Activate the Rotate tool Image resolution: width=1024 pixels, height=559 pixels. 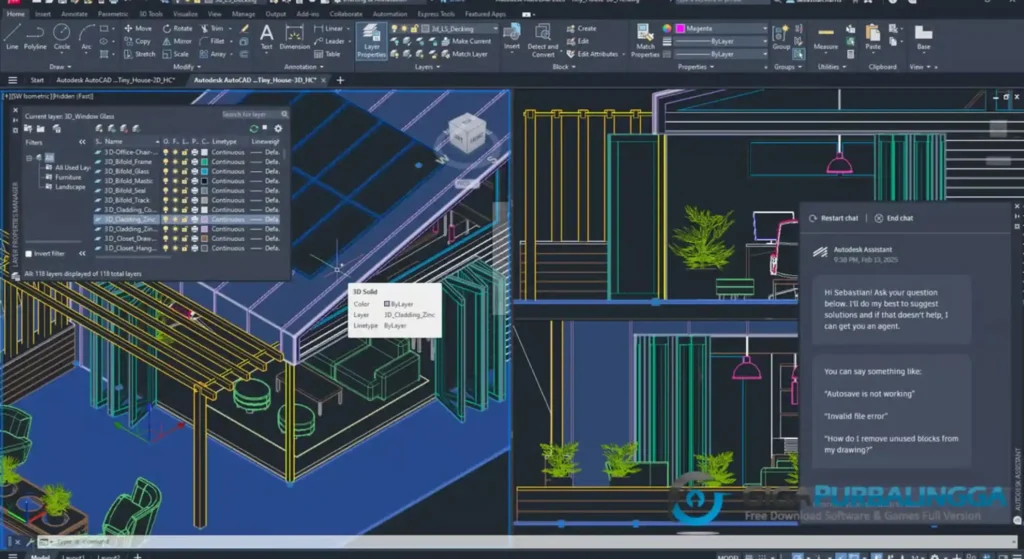click(178, 29)
